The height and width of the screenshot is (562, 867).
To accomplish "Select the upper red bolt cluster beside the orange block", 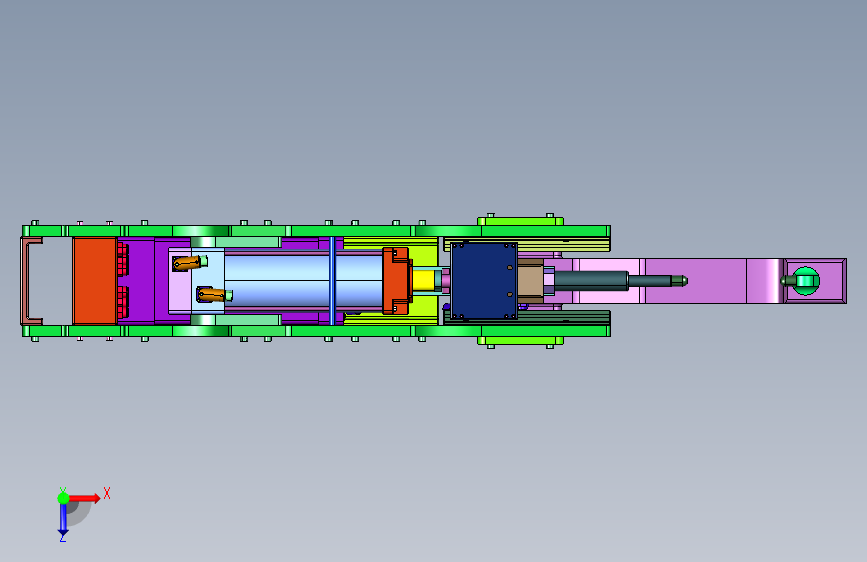I will [123, 260].
